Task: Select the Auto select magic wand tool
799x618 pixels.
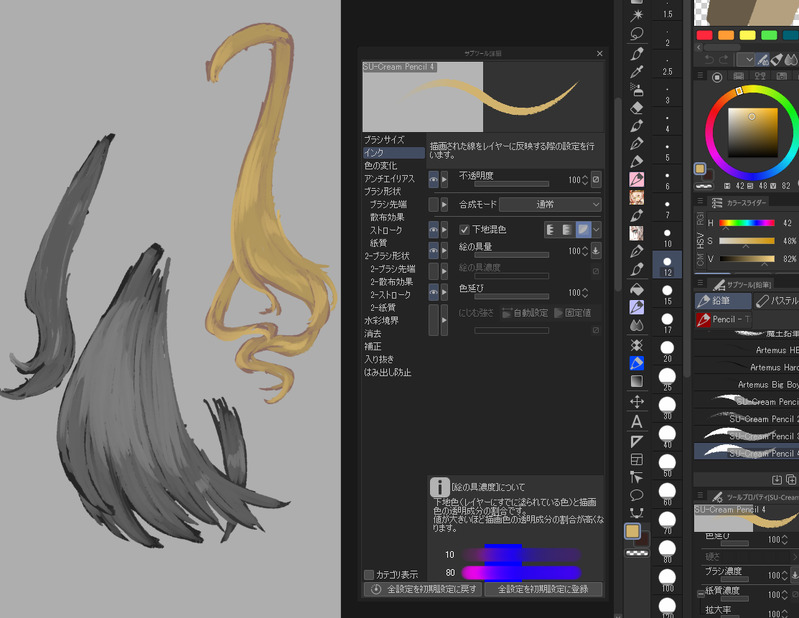Action: [636, 15]
